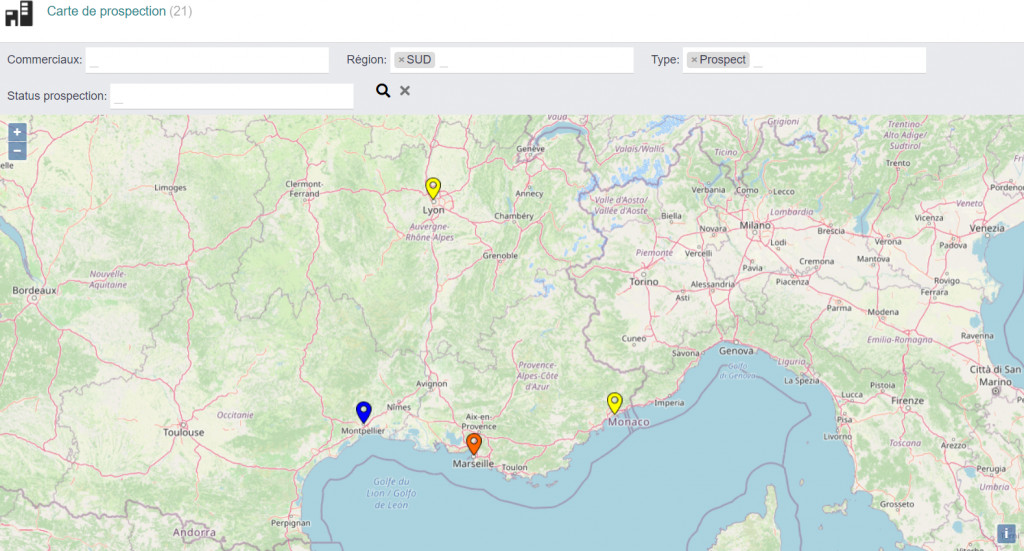Screen dimensions: 1024x551
Task: Zoom out on the map
Action: [17, 151]
